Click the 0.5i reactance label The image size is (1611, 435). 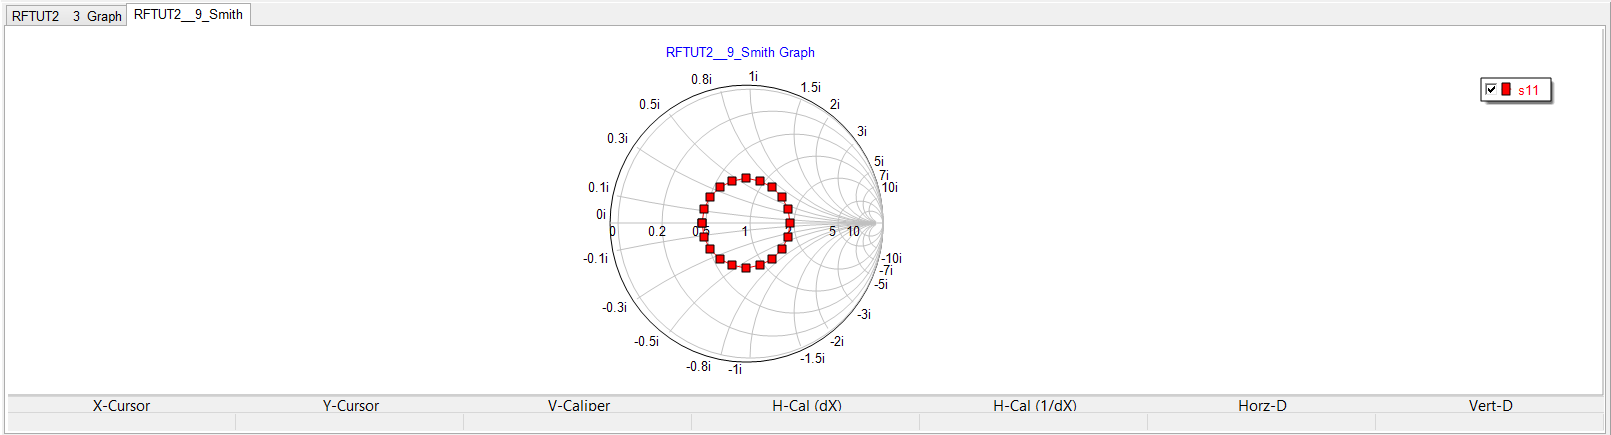649,104
